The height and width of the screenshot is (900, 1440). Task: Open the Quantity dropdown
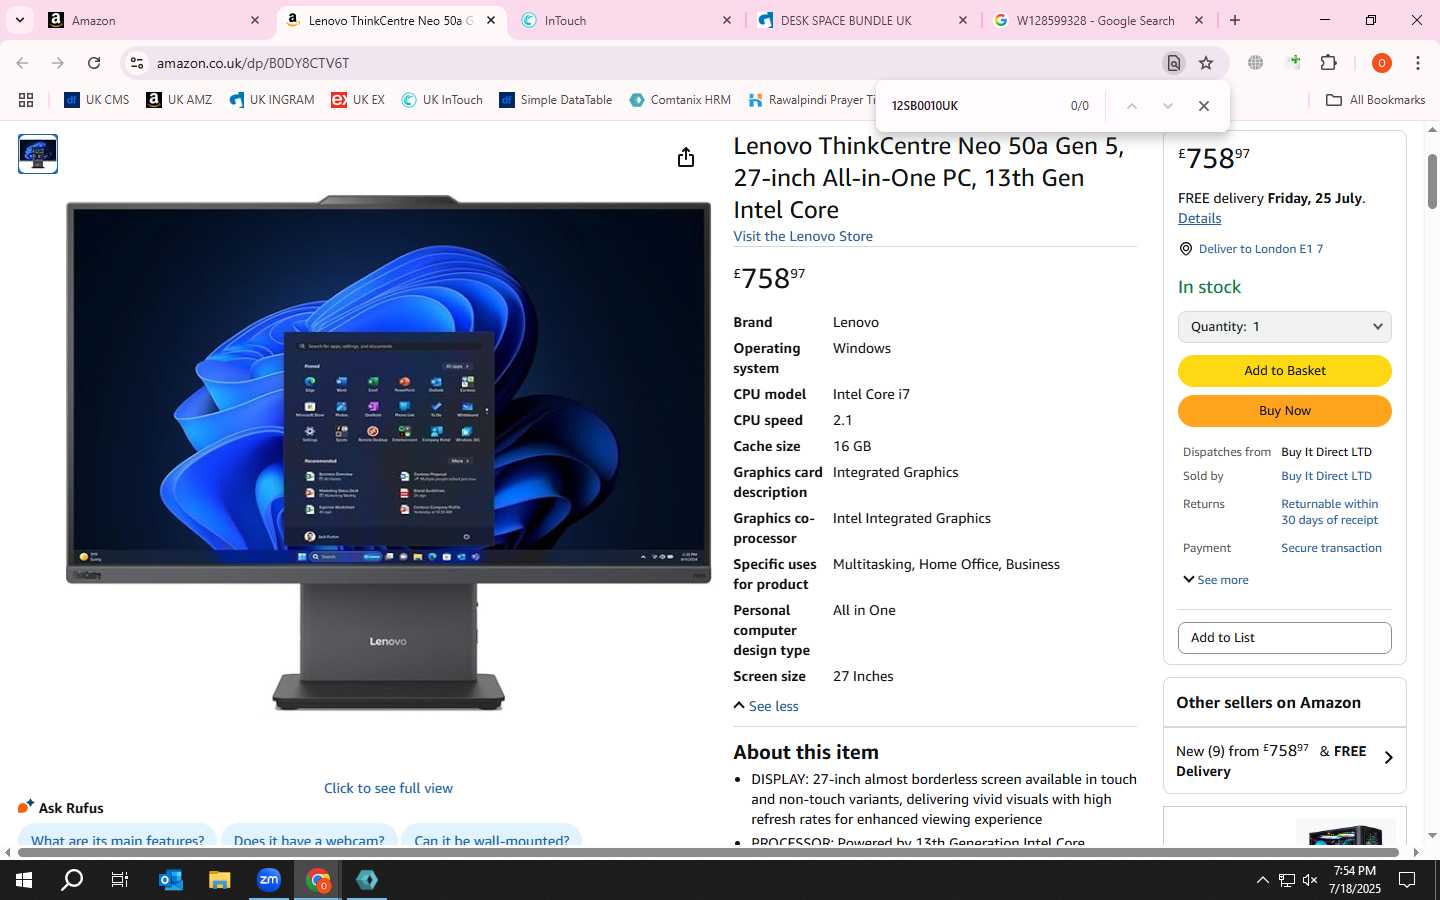[x=1285, y=327]
